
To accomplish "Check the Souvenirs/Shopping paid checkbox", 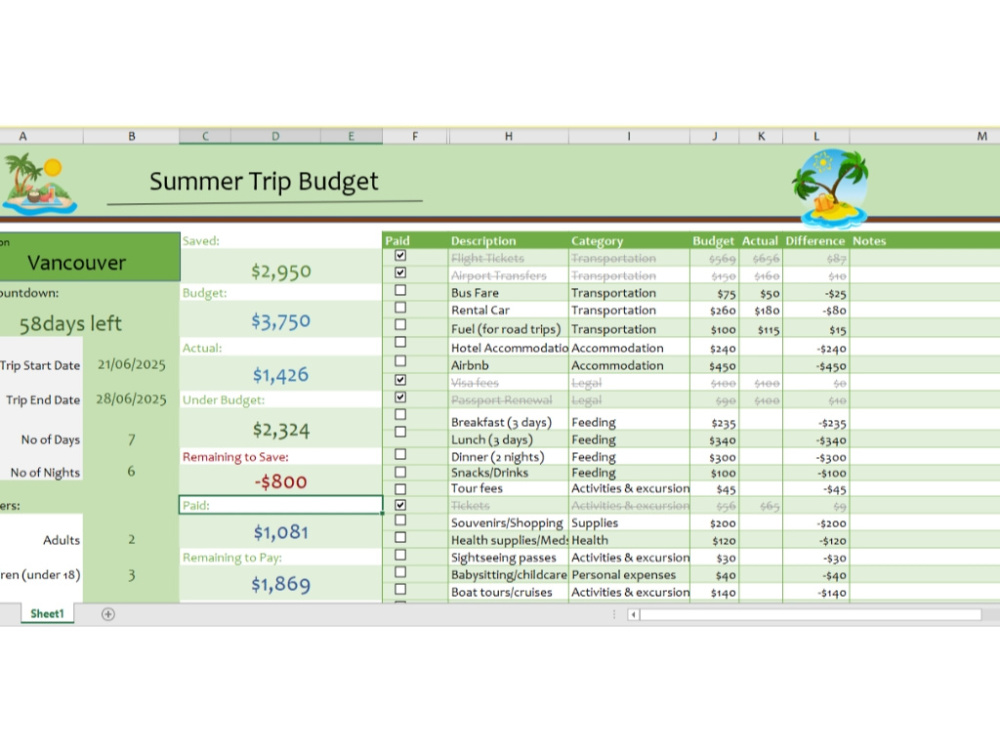I will (x=401, y=520).
